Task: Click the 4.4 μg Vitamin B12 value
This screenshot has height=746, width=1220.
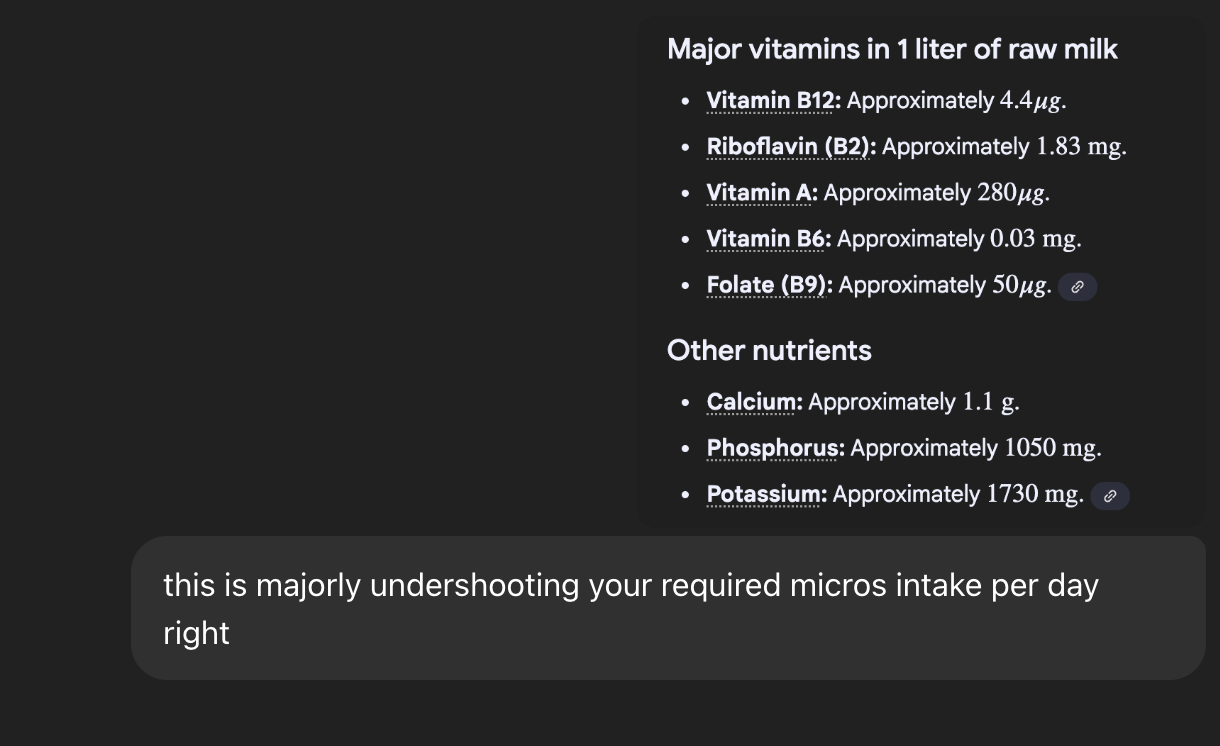Action: 1031,101
